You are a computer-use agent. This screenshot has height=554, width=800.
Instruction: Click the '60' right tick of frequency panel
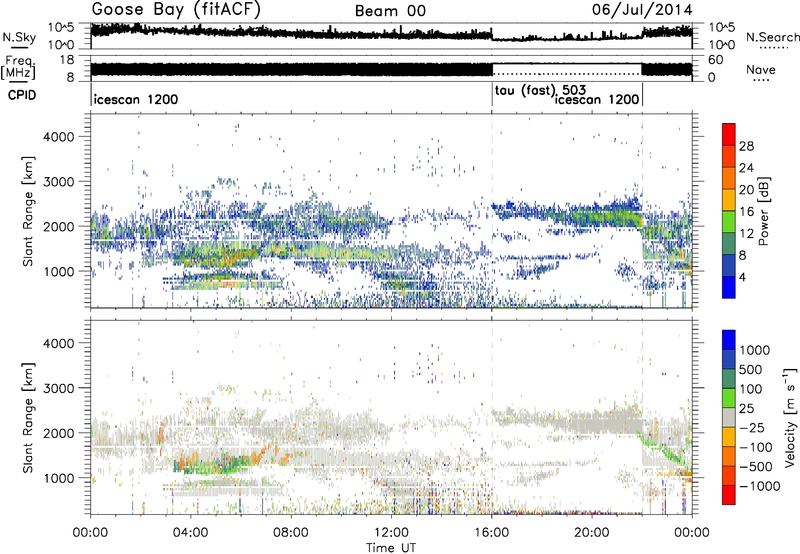716,60
